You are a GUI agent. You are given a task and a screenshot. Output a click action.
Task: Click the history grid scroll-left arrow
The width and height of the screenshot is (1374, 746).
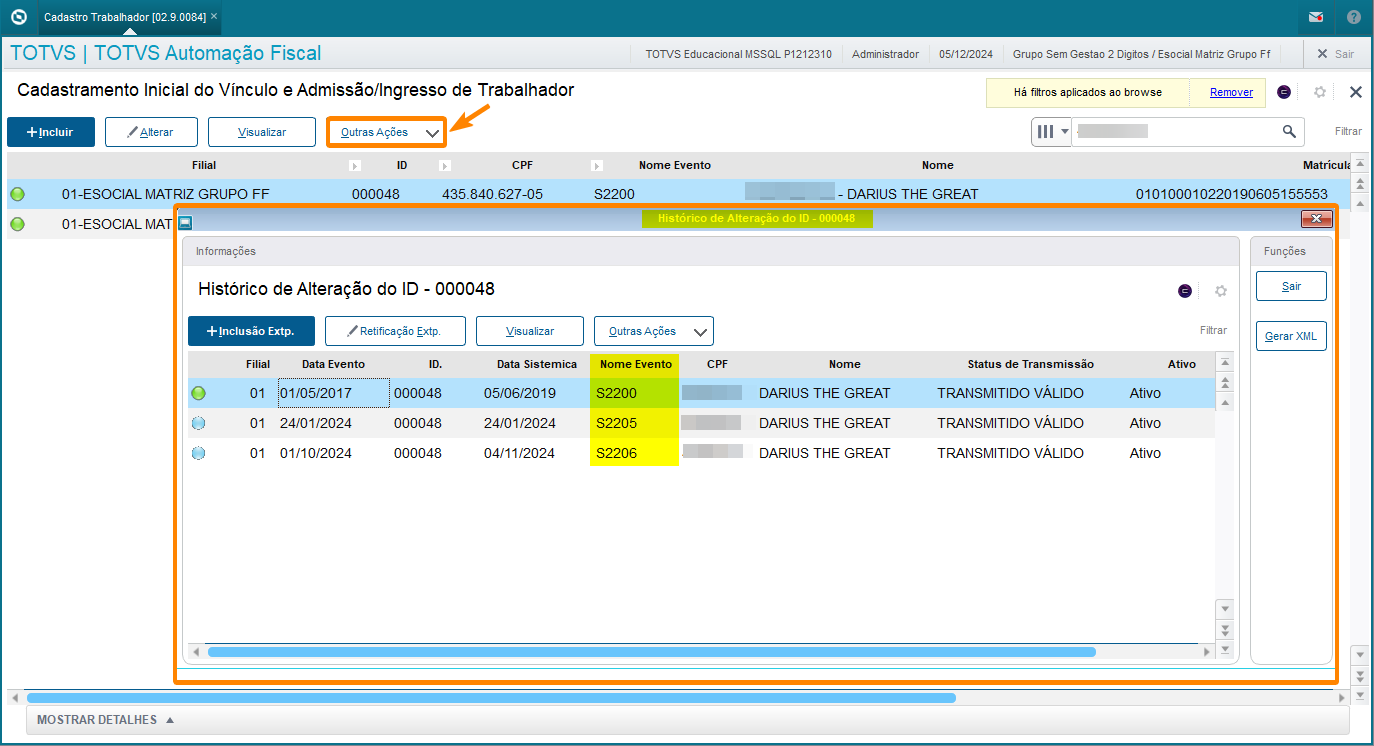[197, 652]
